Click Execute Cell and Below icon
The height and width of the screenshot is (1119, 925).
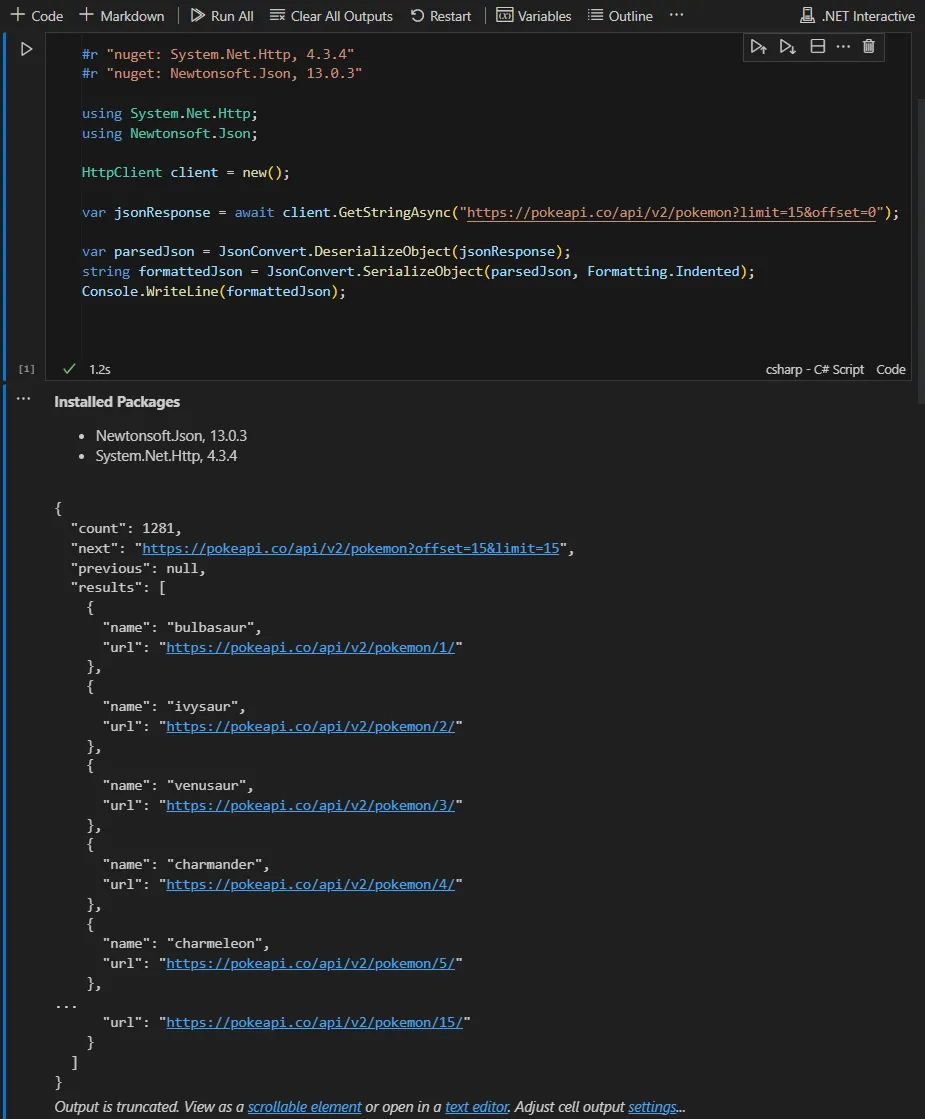tap(788, 46)
